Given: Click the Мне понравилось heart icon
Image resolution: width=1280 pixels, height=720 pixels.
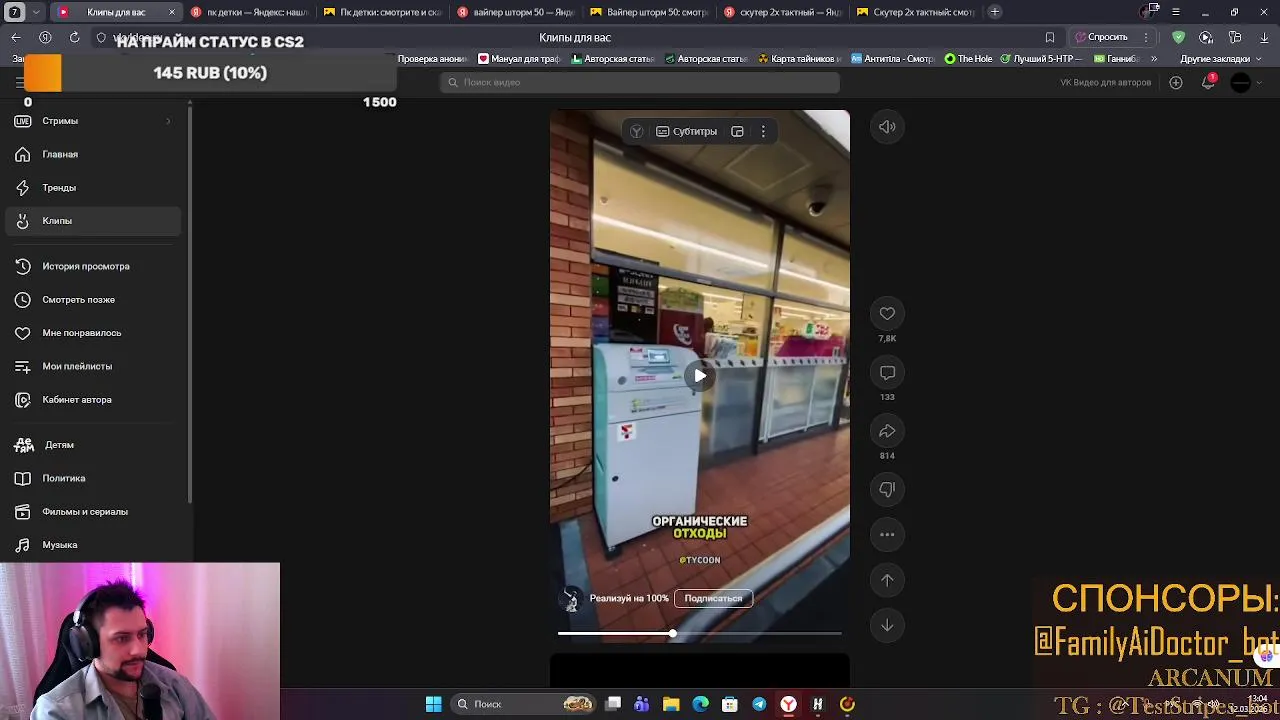Looking at the screenshot, I should tap(23, 333).
